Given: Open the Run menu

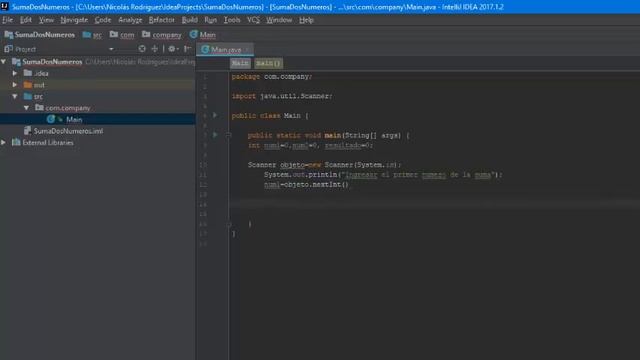Looking at the screenshot, I should [x=211, y=20].
